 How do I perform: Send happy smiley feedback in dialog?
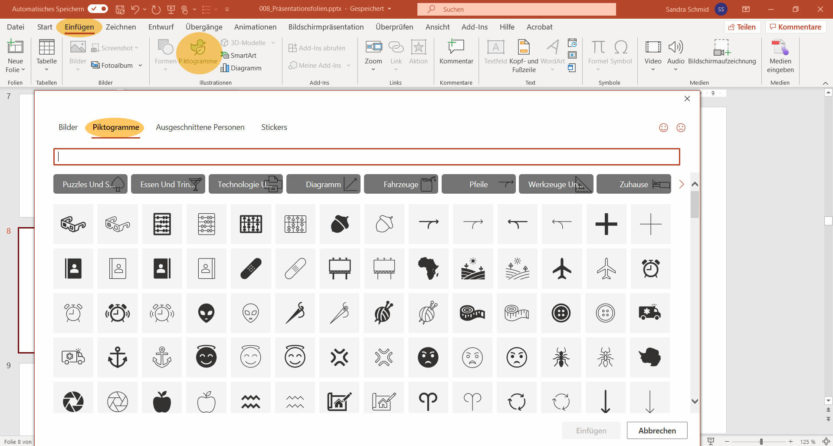click(x=663, y=128)
